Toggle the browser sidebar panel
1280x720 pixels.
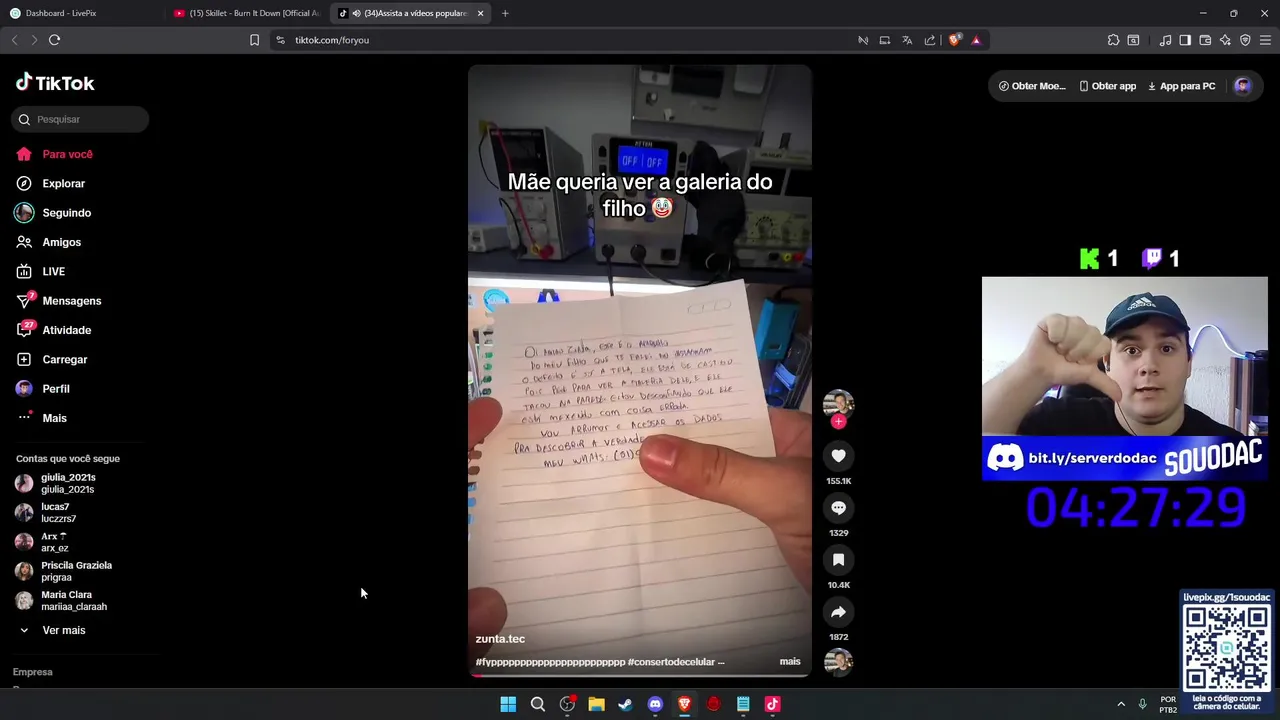coord(1185,40)
